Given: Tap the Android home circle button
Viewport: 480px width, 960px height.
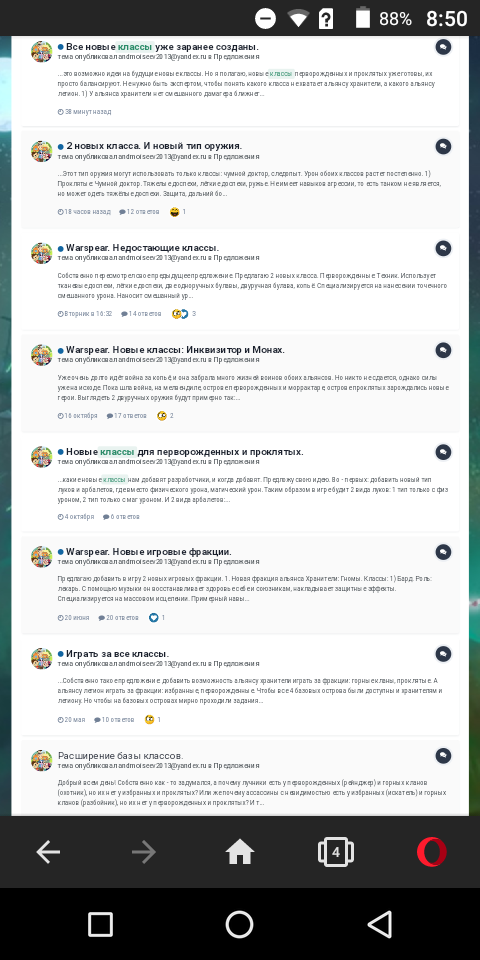Looking at the screenshot, I should [x=239, y=924].
